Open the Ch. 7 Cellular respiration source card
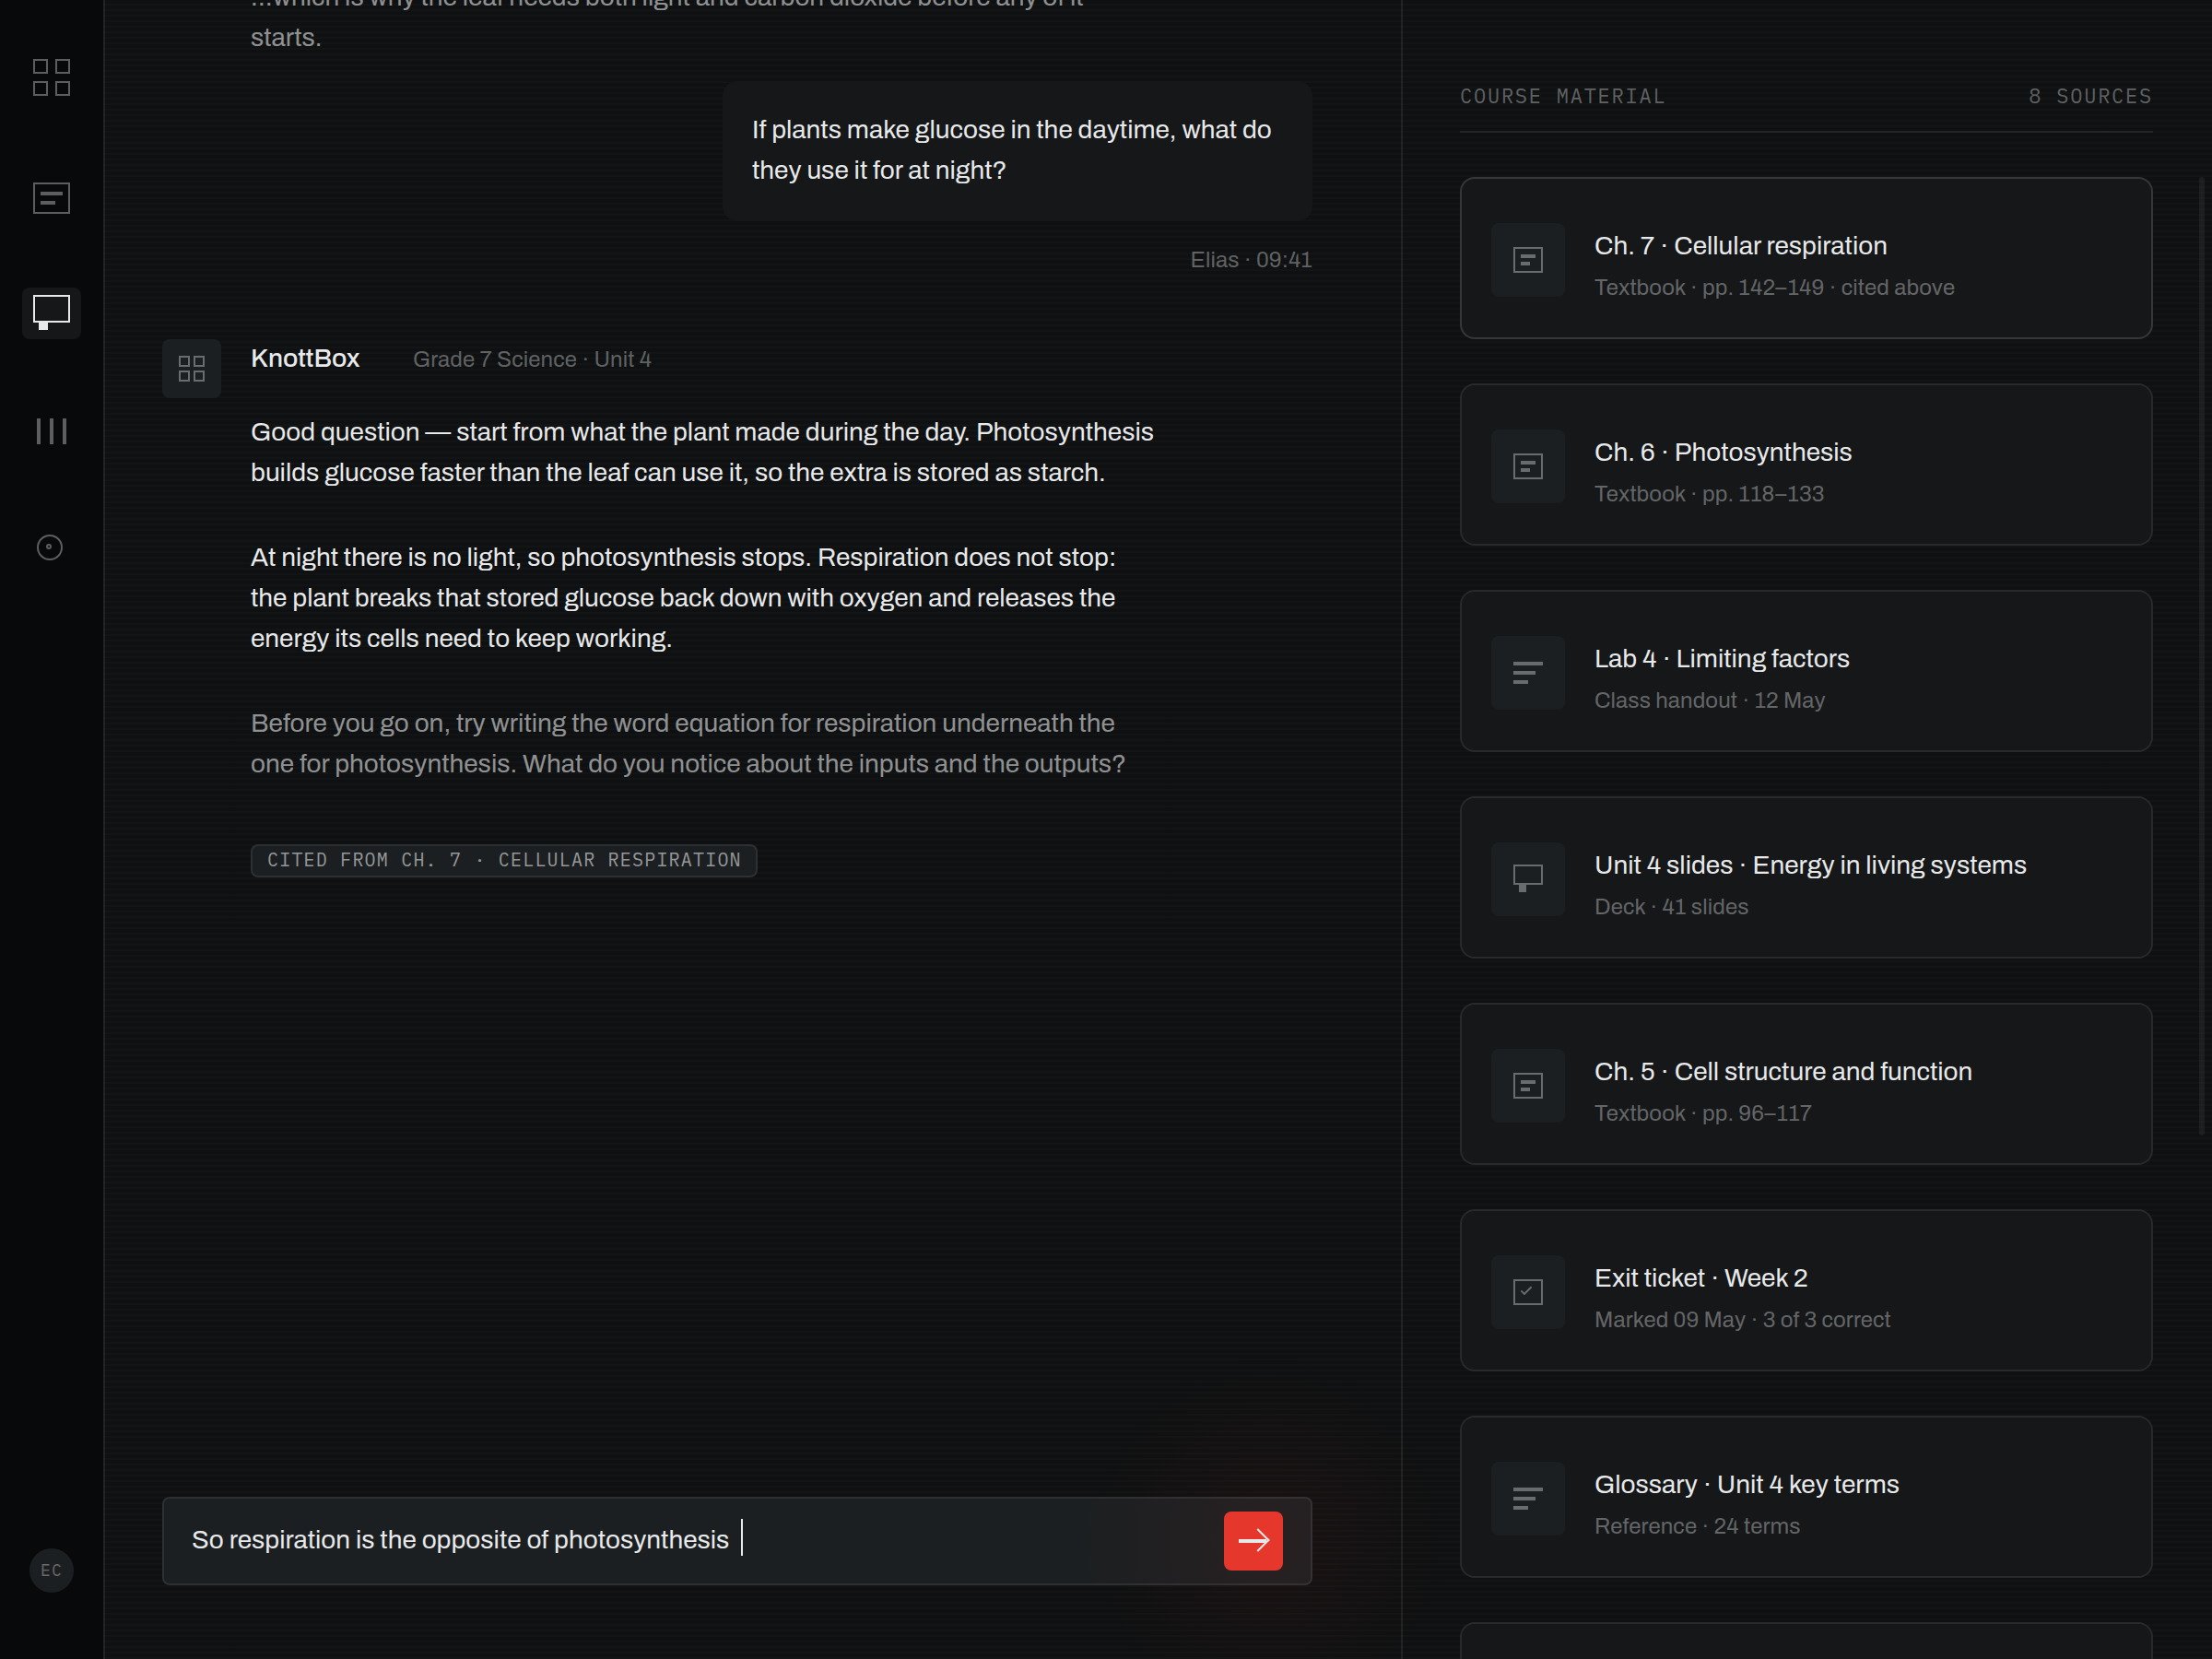Viewport: 2212px width, 1659px height. click(1806, 258)
